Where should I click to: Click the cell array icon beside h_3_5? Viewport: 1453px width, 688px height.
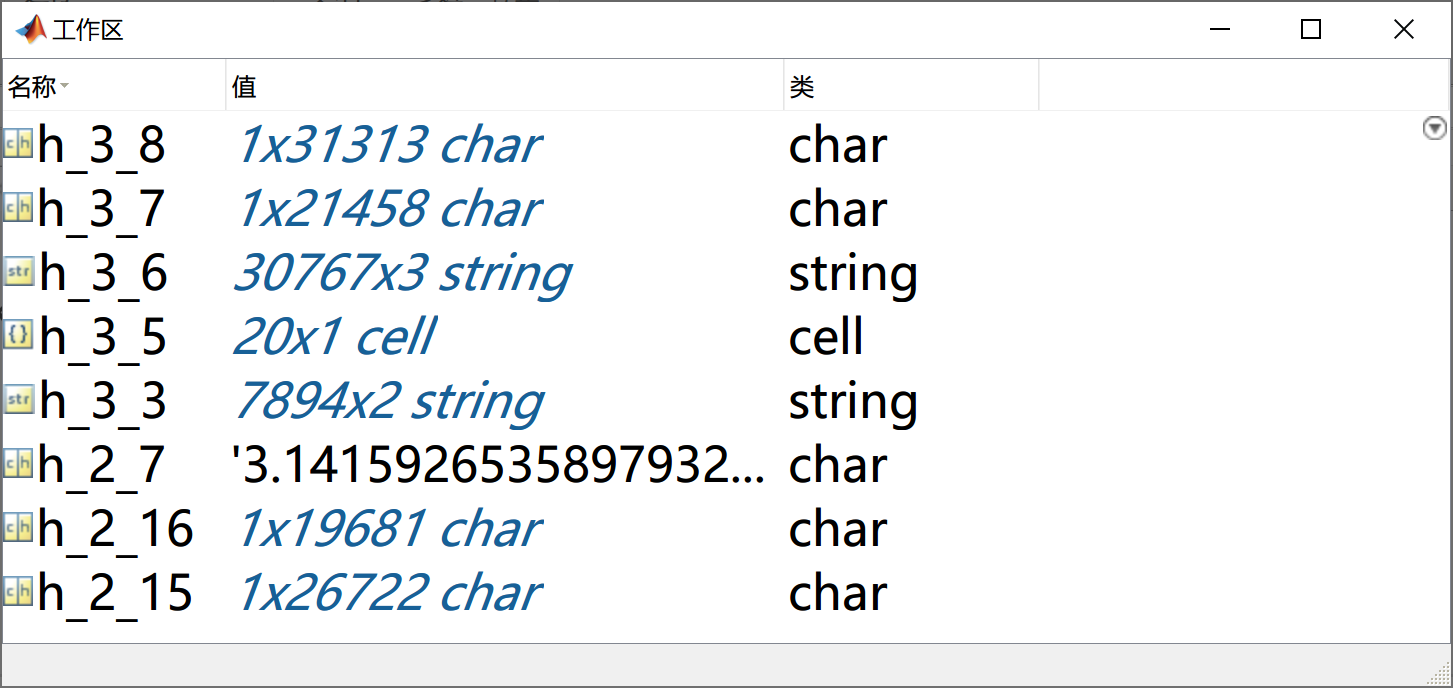[x=16, y=336]
